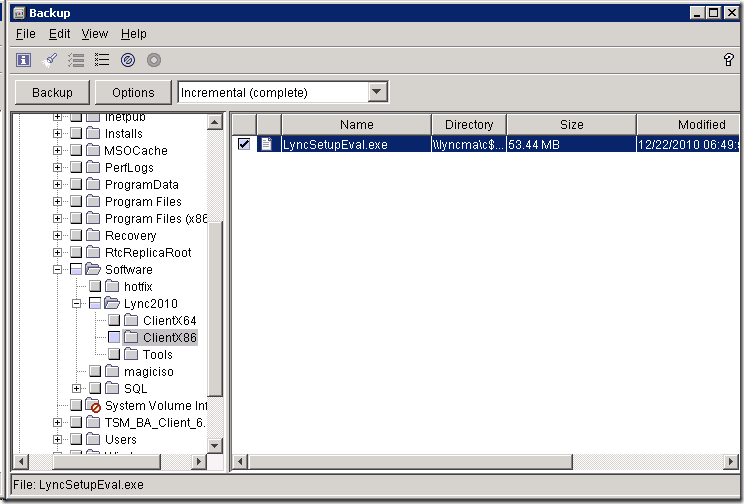This screenshot has width=744, height=504.
Task: Open the Incremental (complete) backup type dropdown
Action: click(x=377, y=93)
